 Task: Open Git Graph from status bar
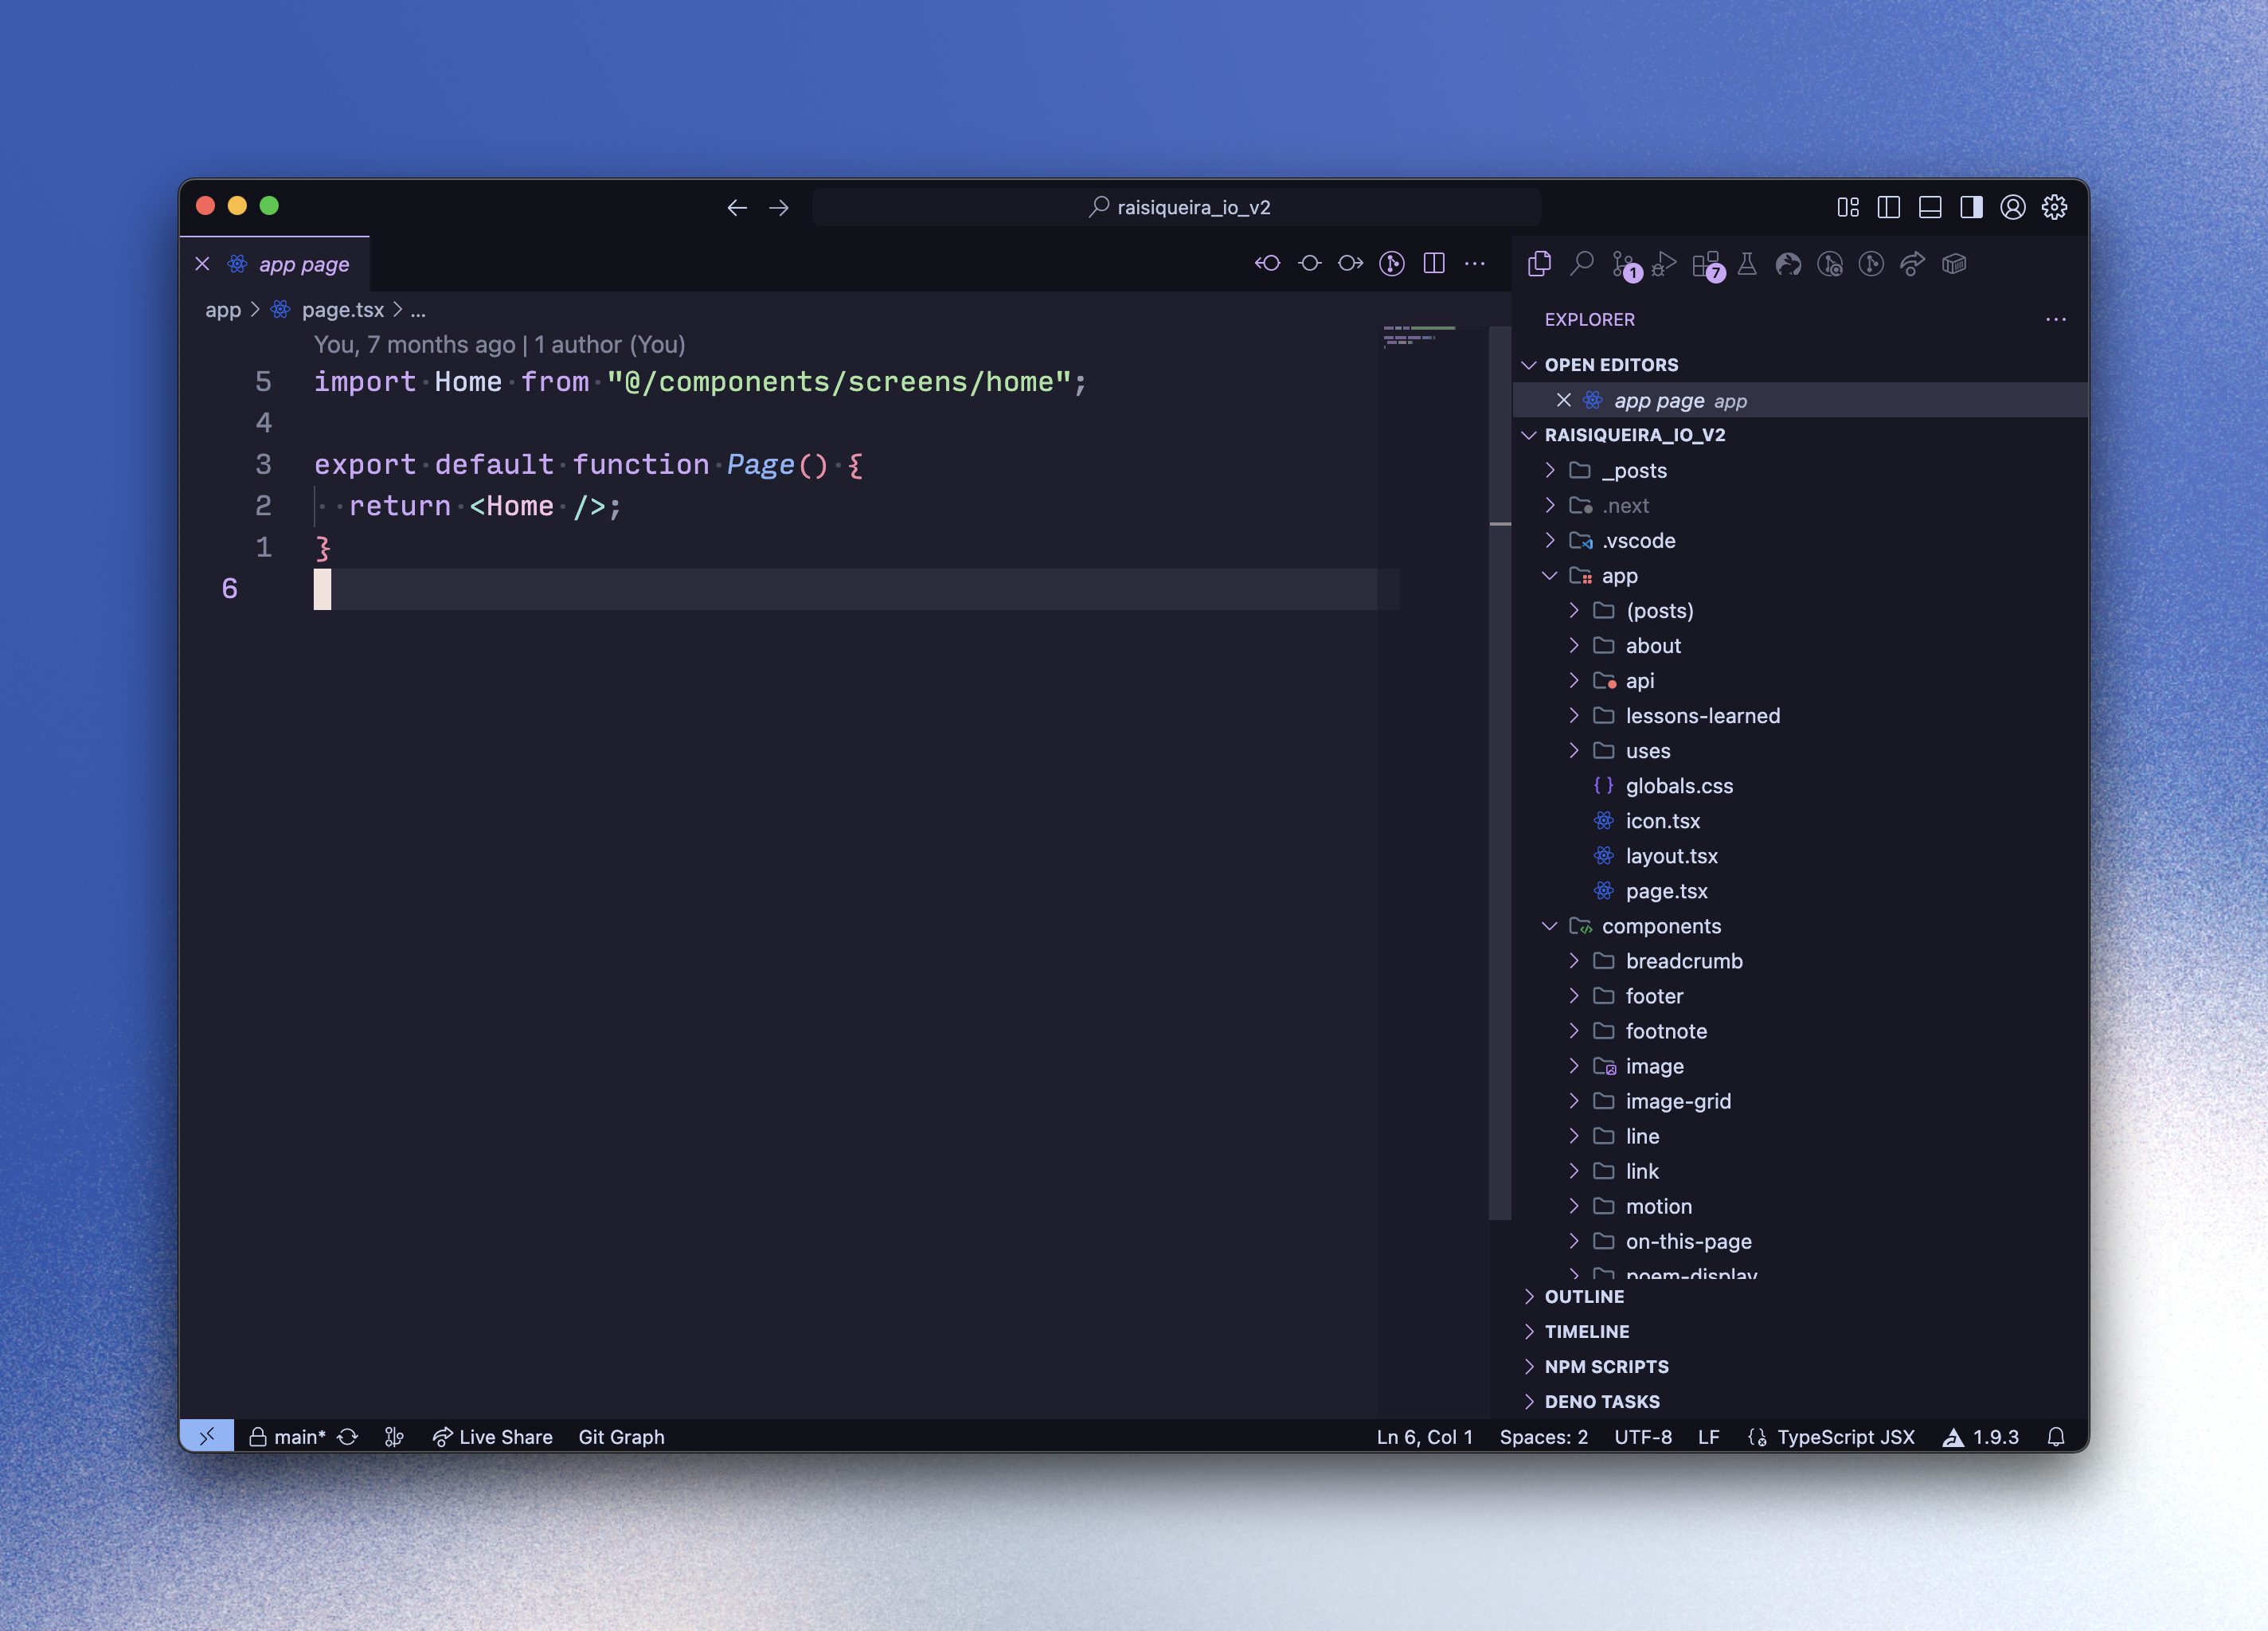tap(621, 1436)
